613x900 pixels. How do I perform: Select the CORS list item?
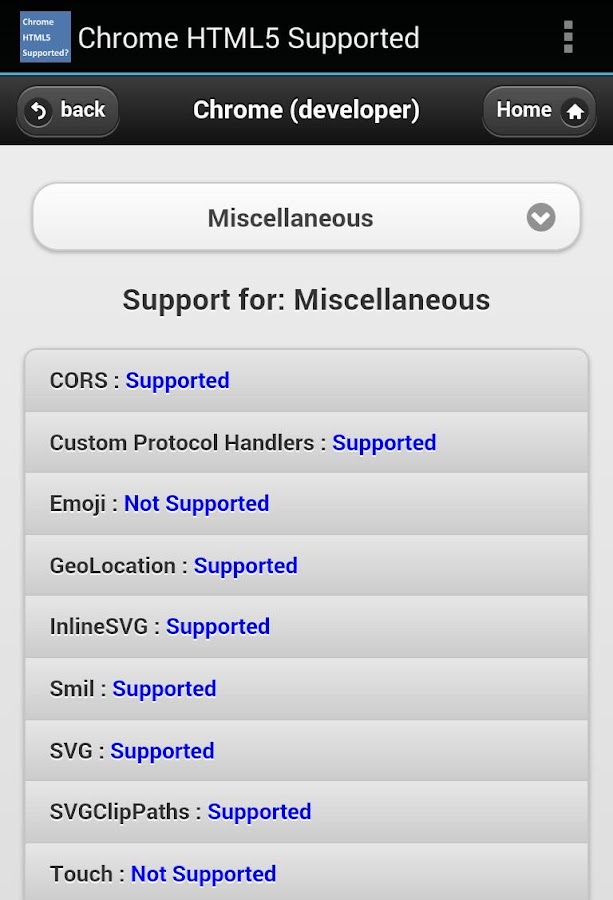coord(306,381)
